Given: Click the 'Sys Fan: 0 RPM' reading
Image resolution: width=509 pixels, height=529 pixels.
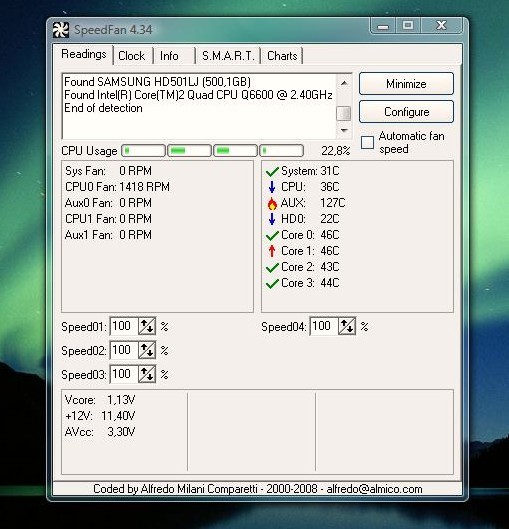Looking at the screenshot, I should pyautogui.click(x=108, y=171).
